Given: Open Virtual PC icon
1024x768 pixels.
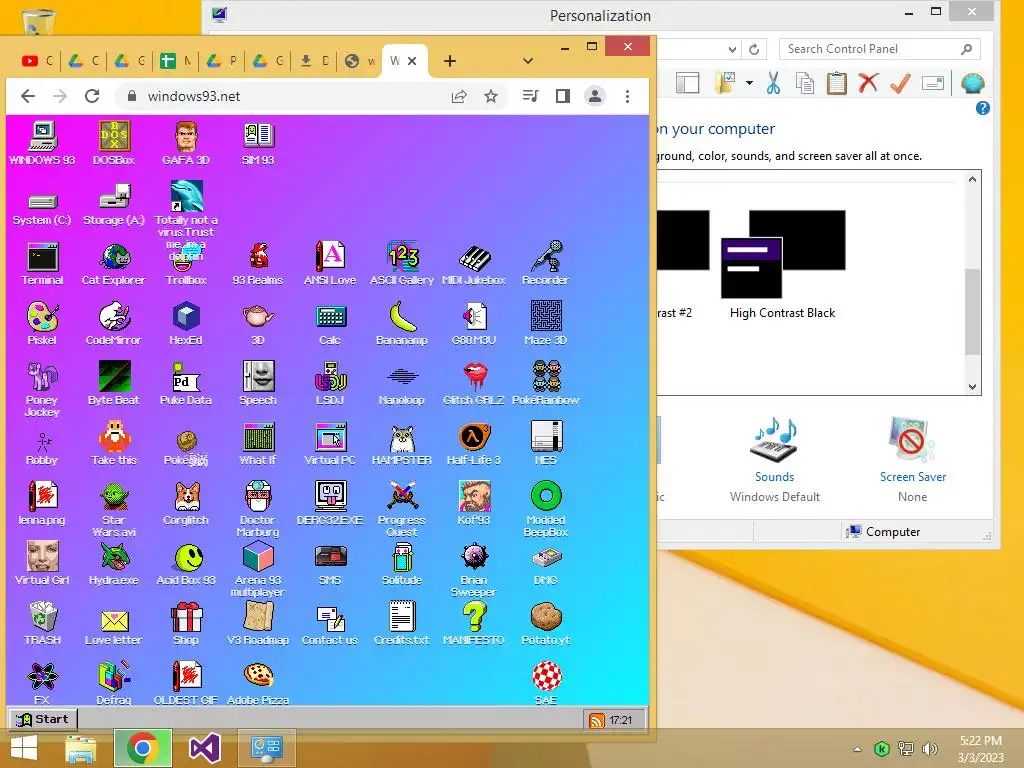Looking at the screenshot, I should click(330, 443).
